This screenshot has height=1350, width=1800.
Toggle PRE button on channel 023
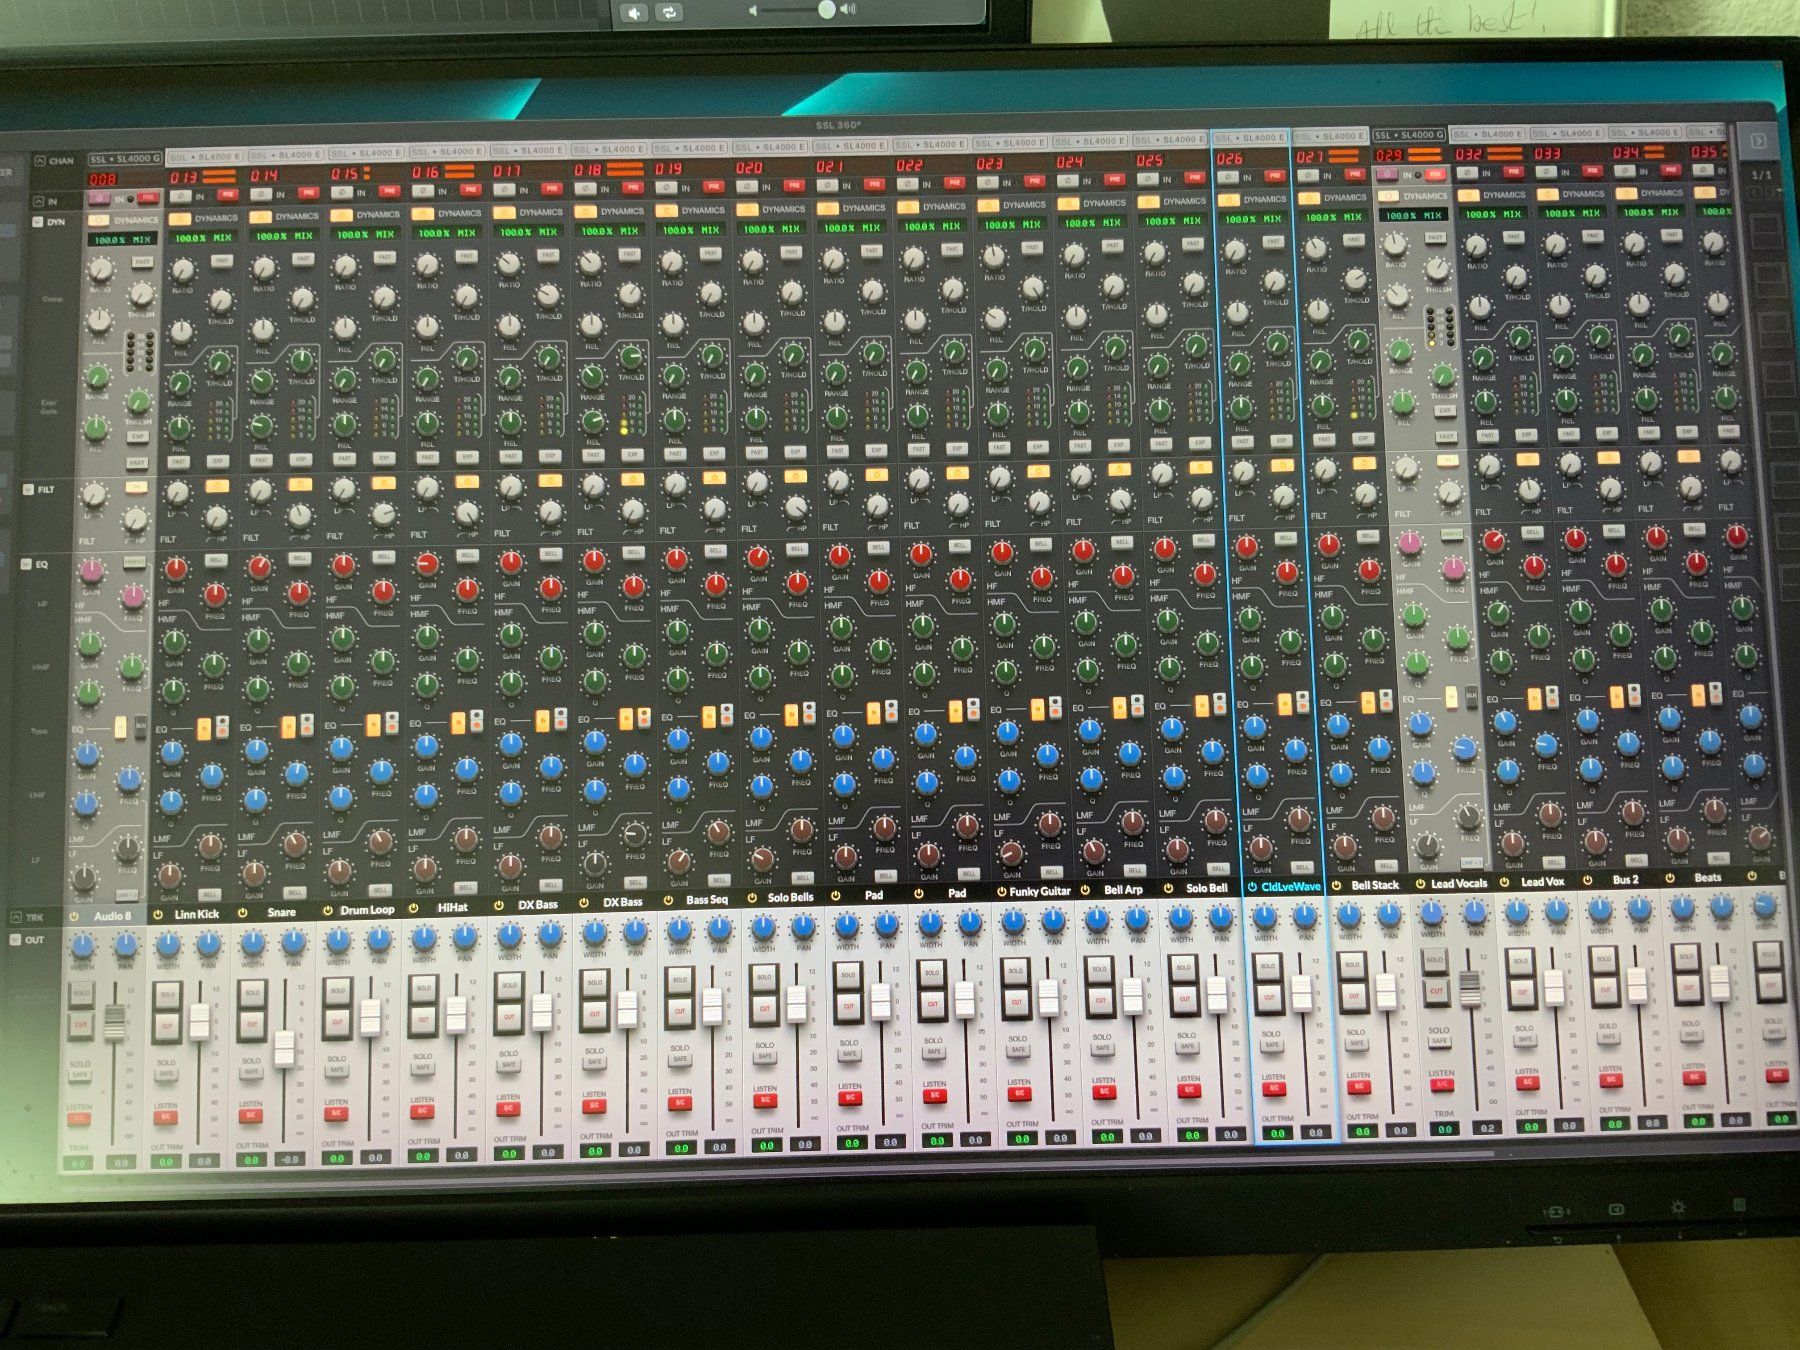pyautogui.click(x=1035, y=181)
